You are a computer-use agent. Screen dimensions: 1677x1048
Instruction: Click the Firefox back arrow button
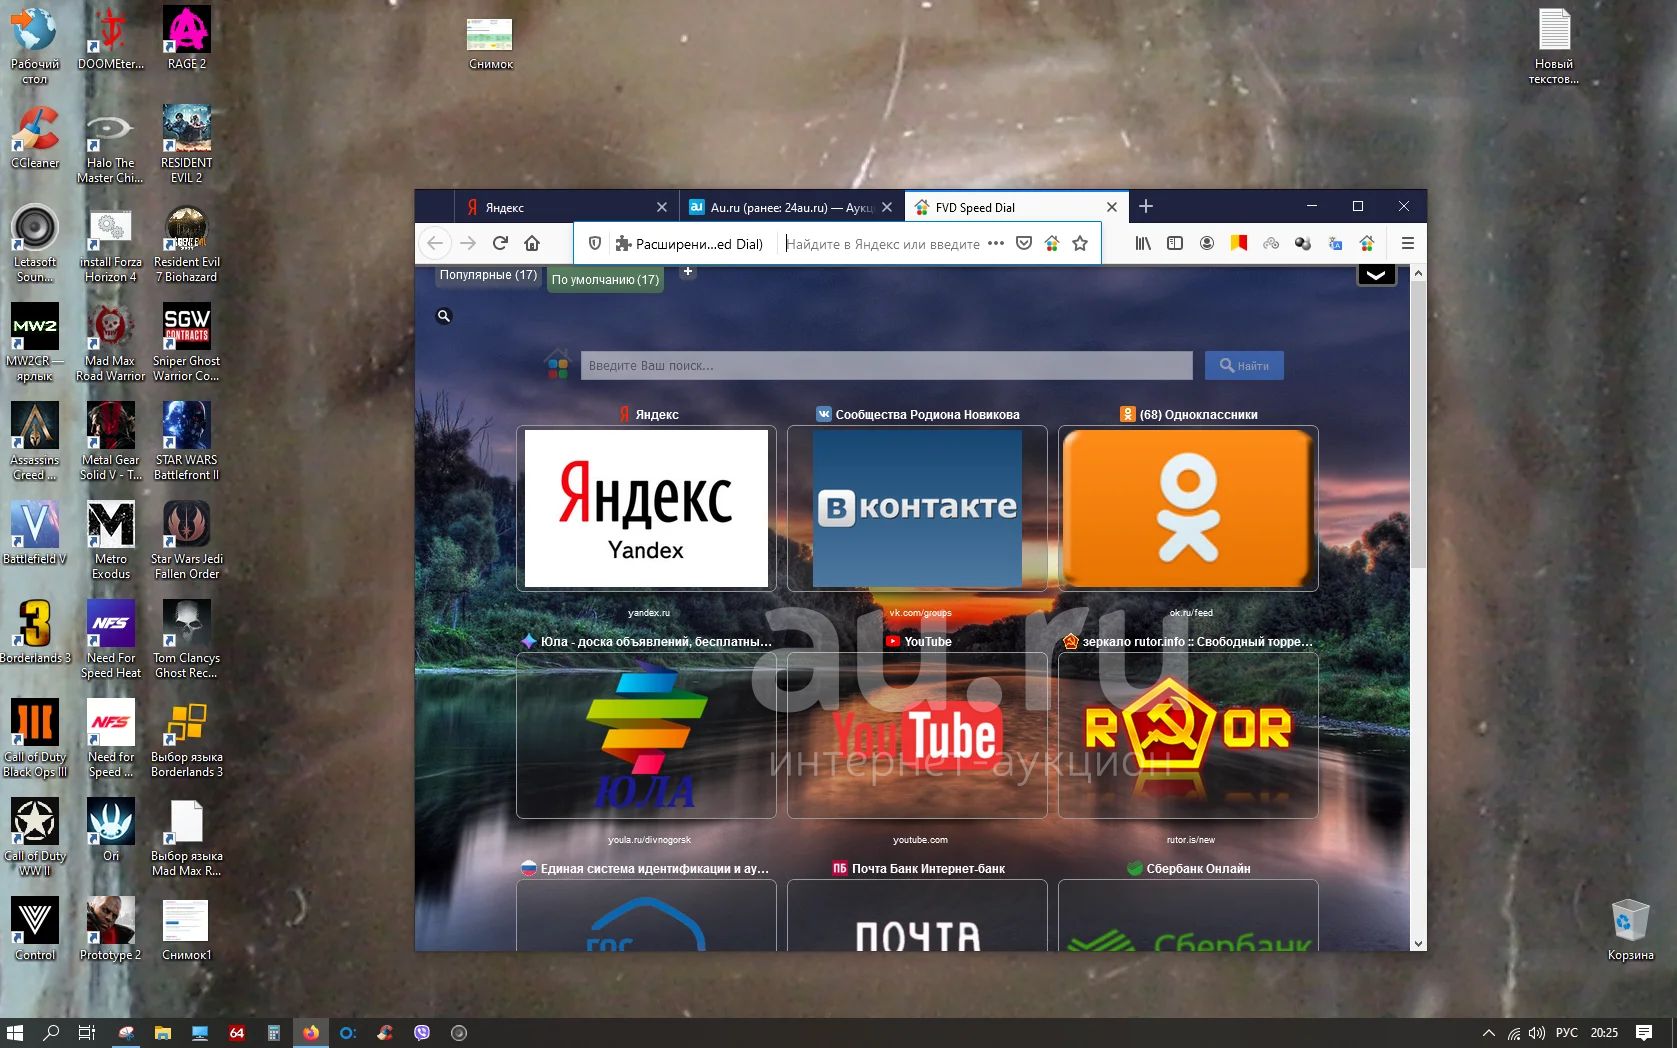pyautogui.click(x=434, y=243)
